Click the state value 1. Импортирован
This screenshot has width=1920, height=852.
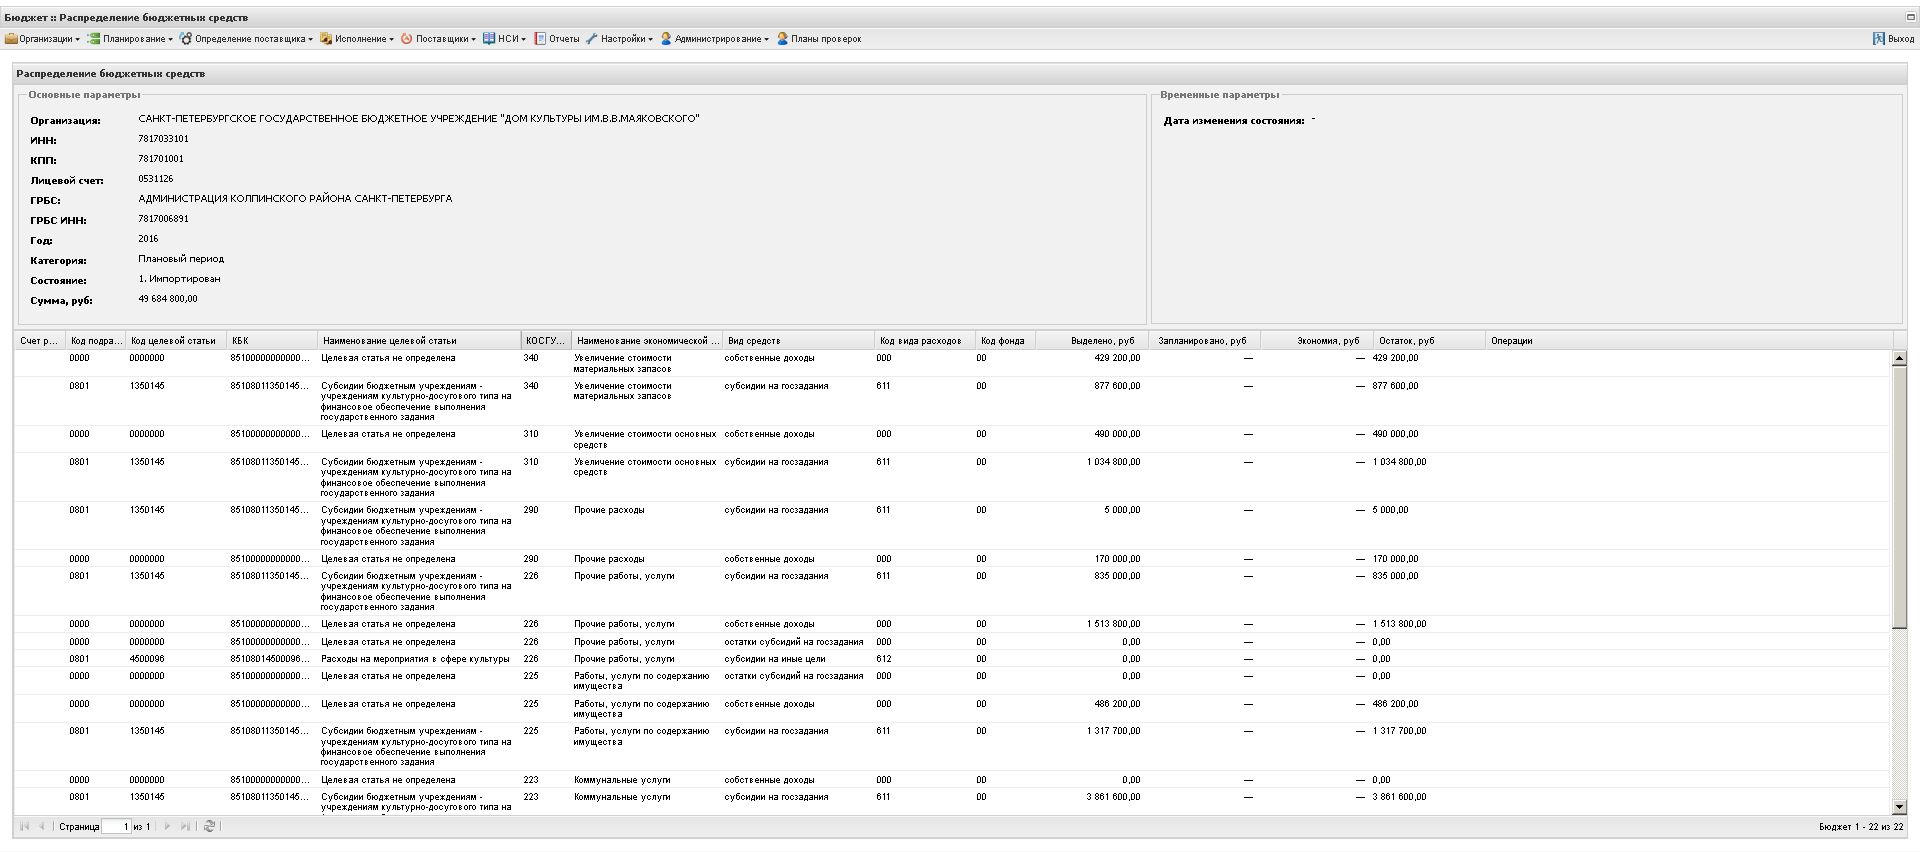180,279
